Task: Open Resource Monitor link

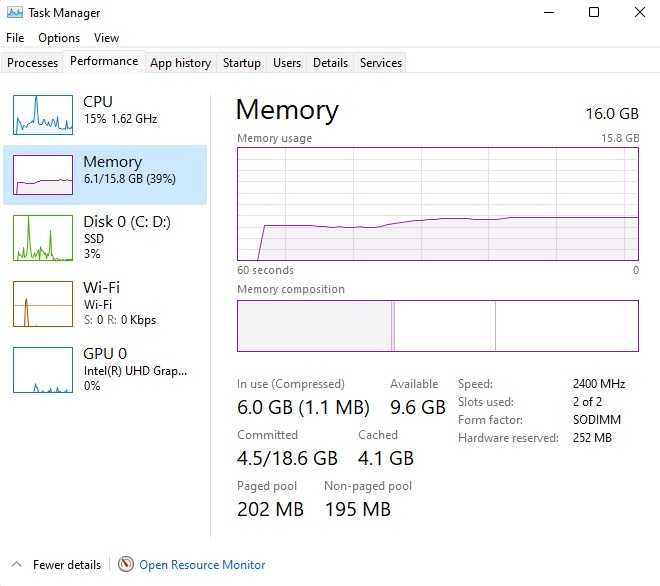Action: (x=202, y=565)
